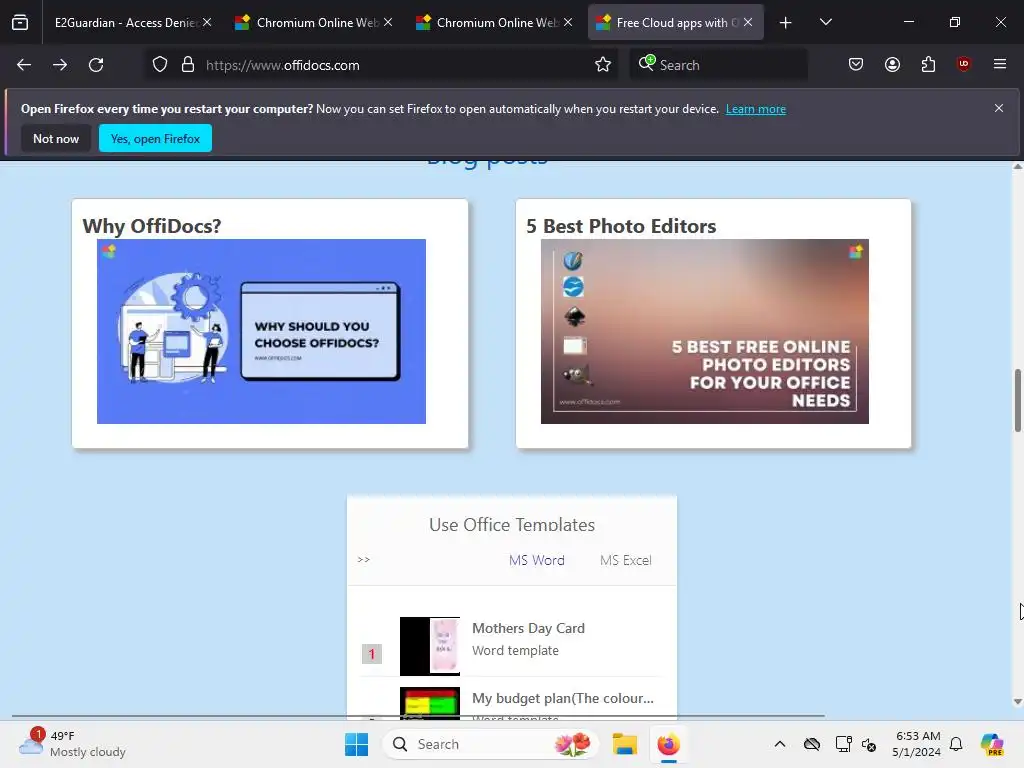Show hidden system tray icons chevron
The width and height of the screenshot is (1024, 768).
pyautogui.click(x=780, y=744)
